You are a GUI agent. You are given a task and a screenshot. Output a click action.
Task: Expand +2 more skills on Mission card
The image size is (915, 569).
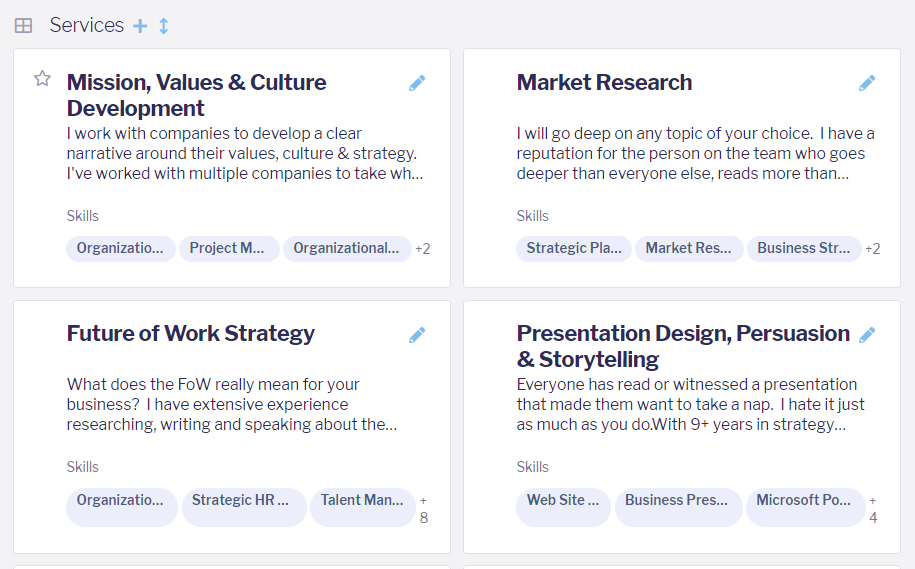[x=423, y=249]
